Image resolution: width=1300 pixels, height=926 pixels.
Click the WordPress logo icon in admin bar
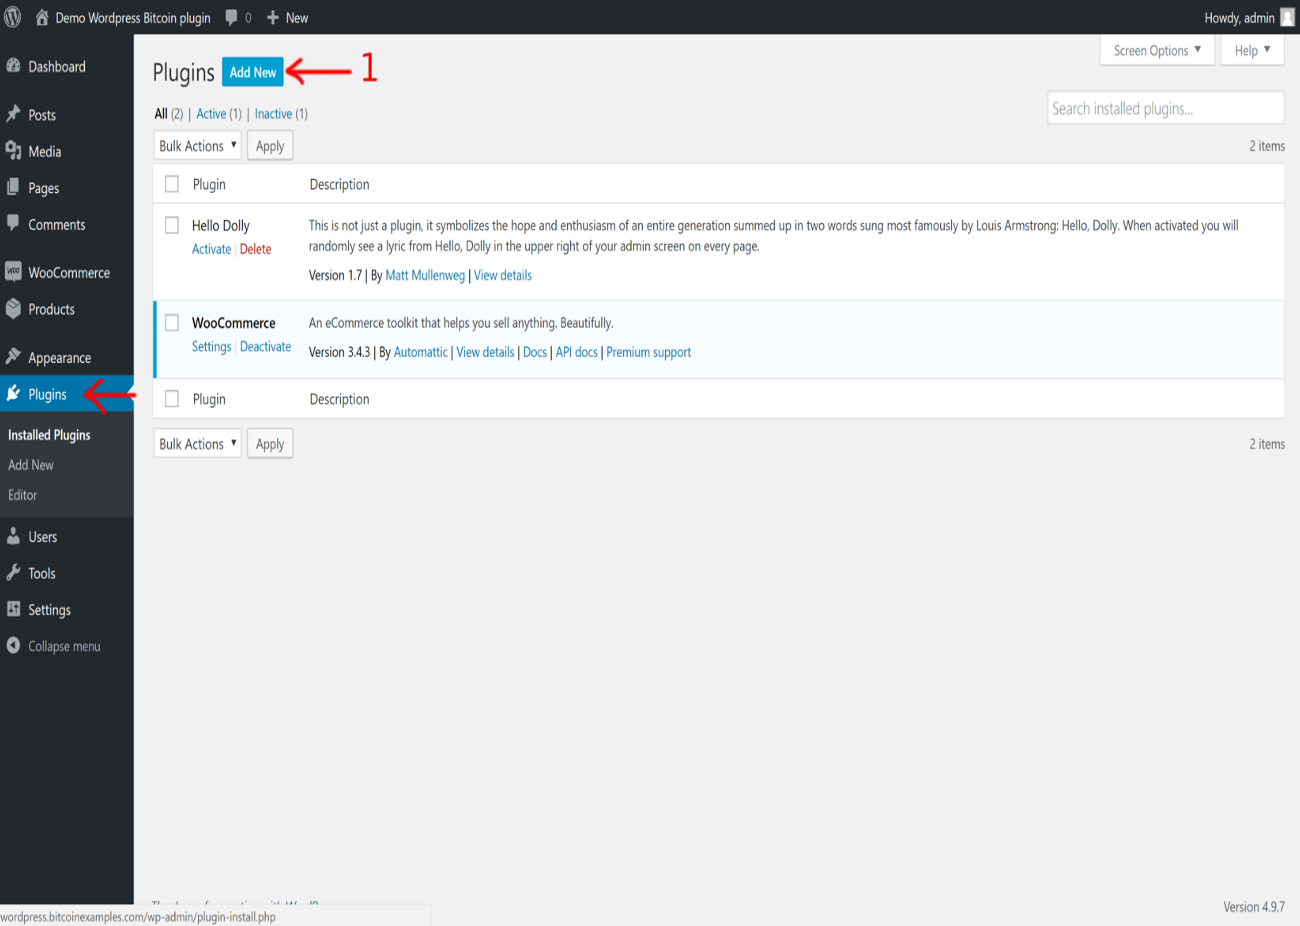13,17
